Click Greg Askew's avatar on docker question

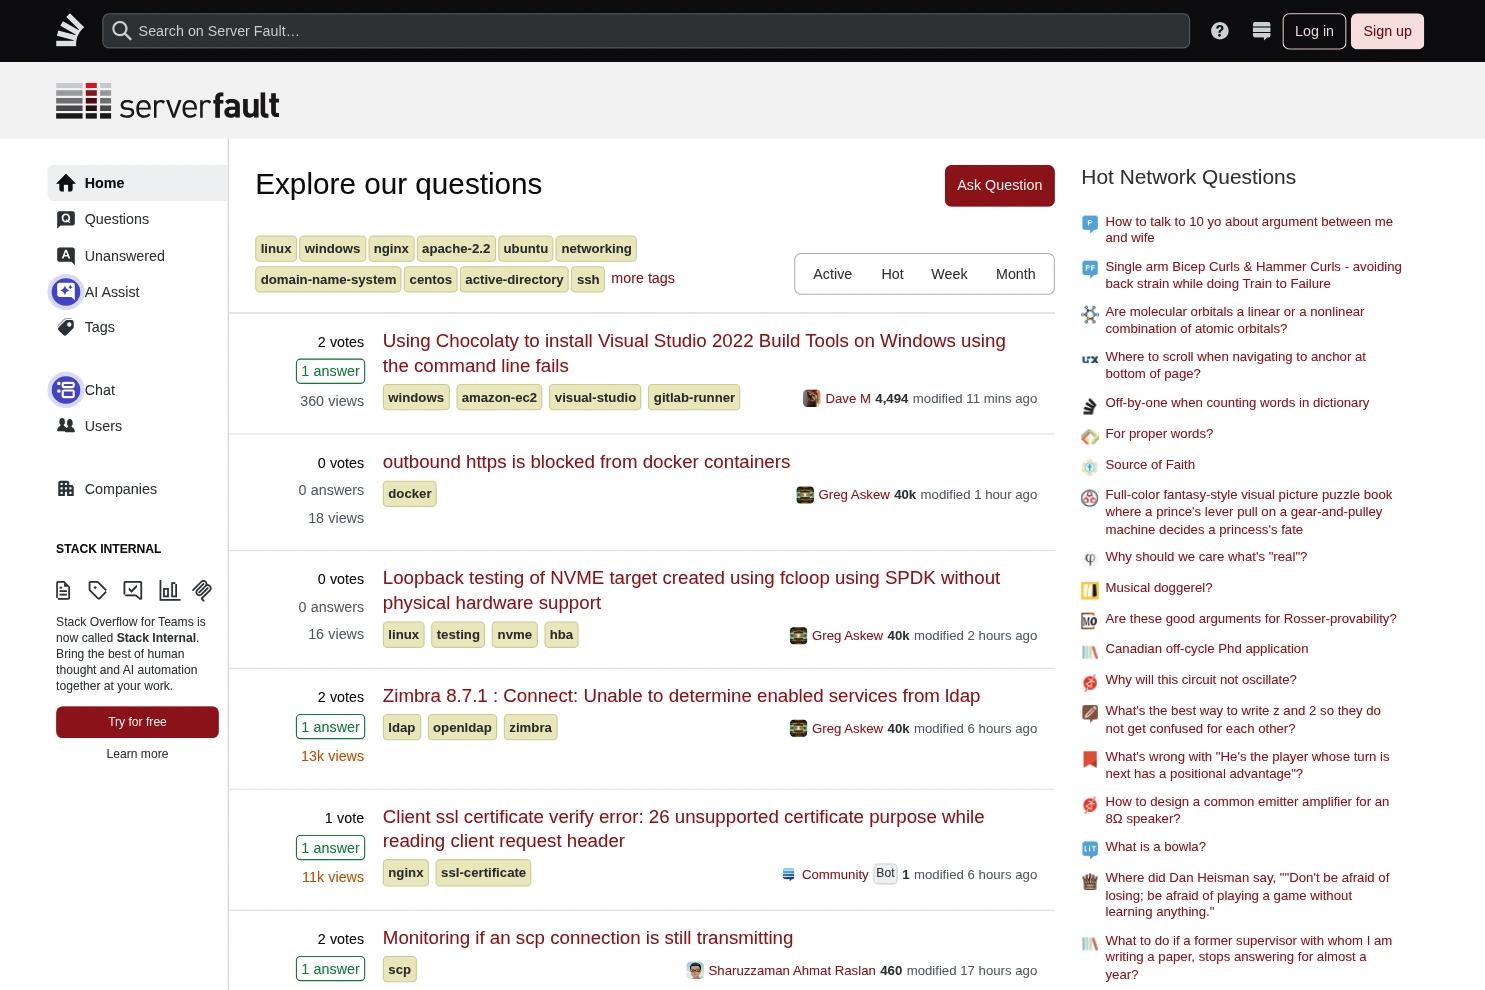pyautogui.click(x=804, y=494)
